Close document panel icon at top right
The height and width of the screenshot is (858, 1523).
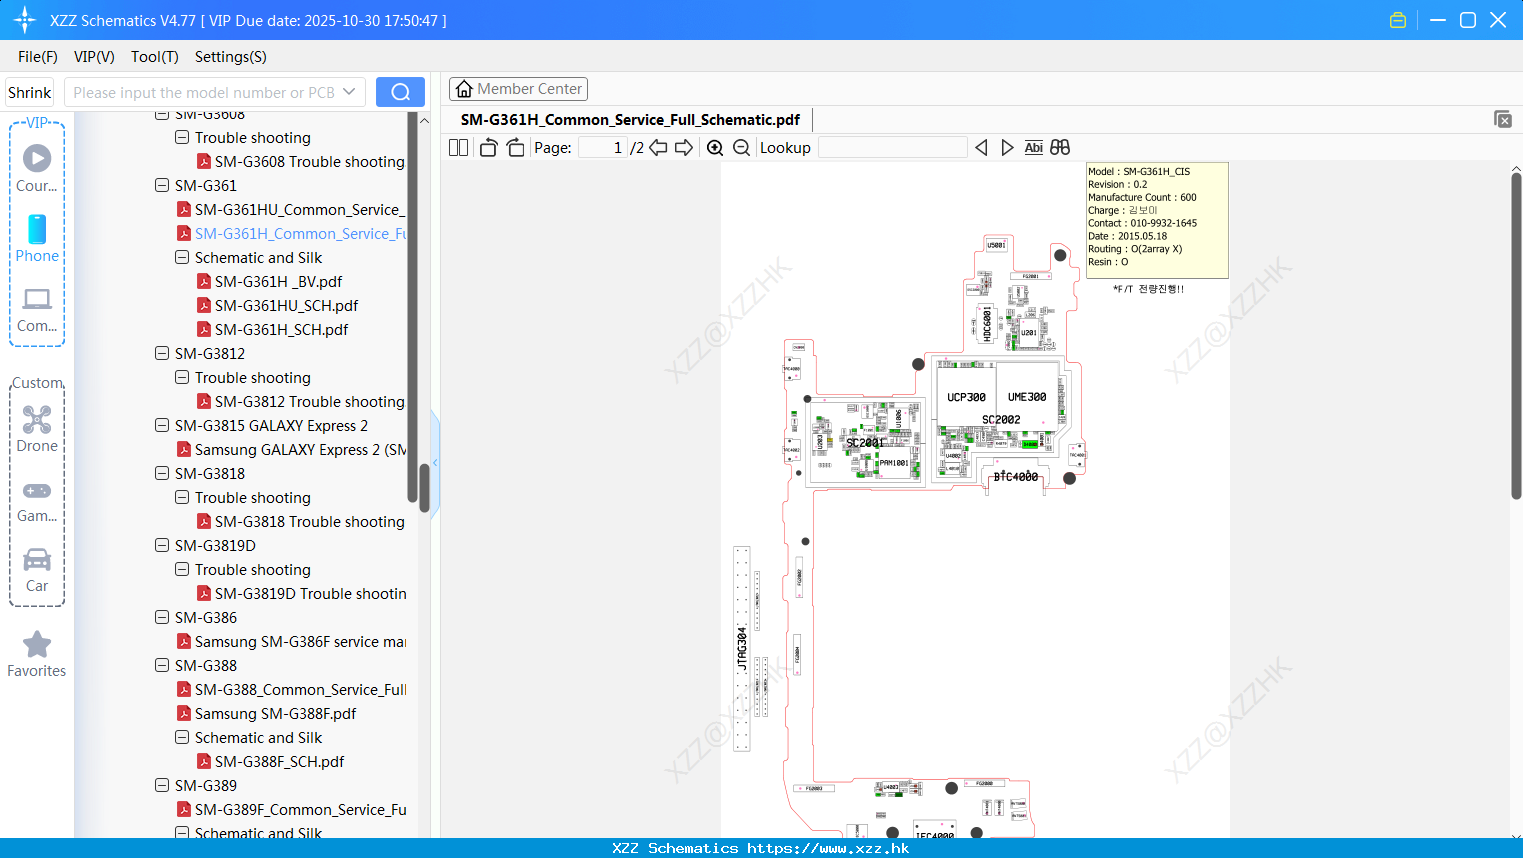point(1503,119)
